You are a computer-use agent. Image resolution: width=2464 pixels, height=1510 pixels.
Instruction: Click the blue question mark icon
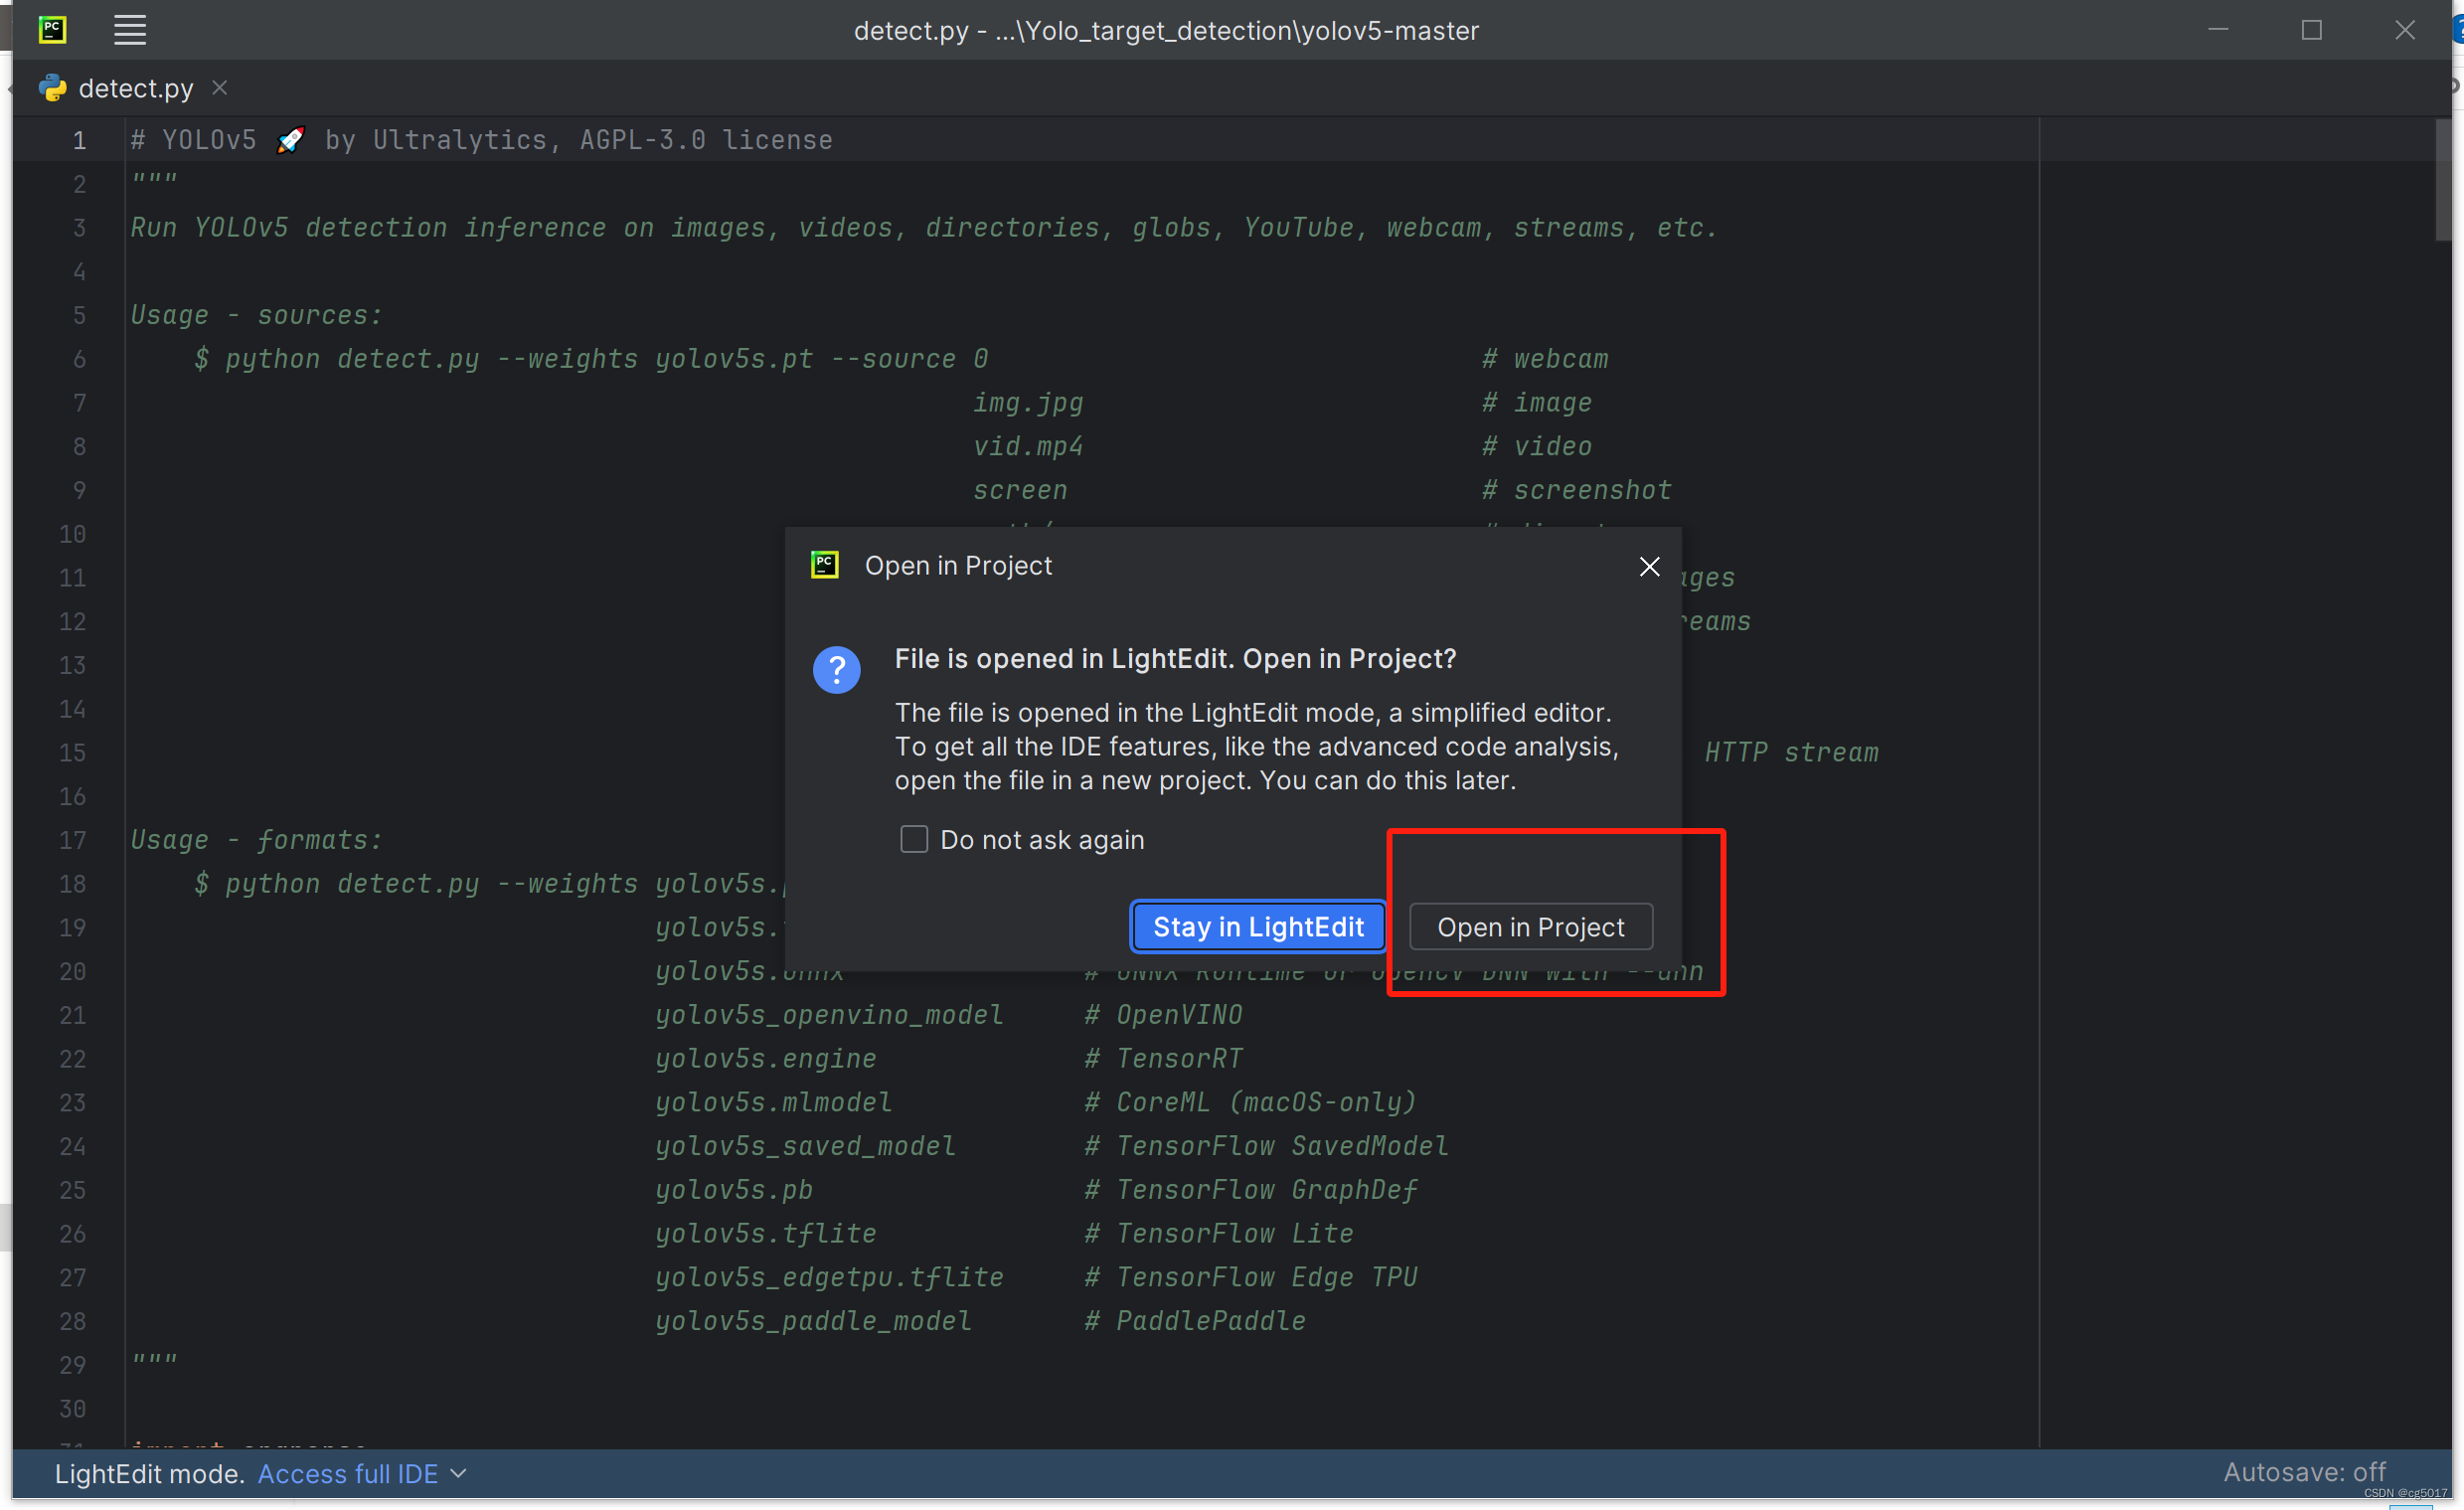coord(836,670)
